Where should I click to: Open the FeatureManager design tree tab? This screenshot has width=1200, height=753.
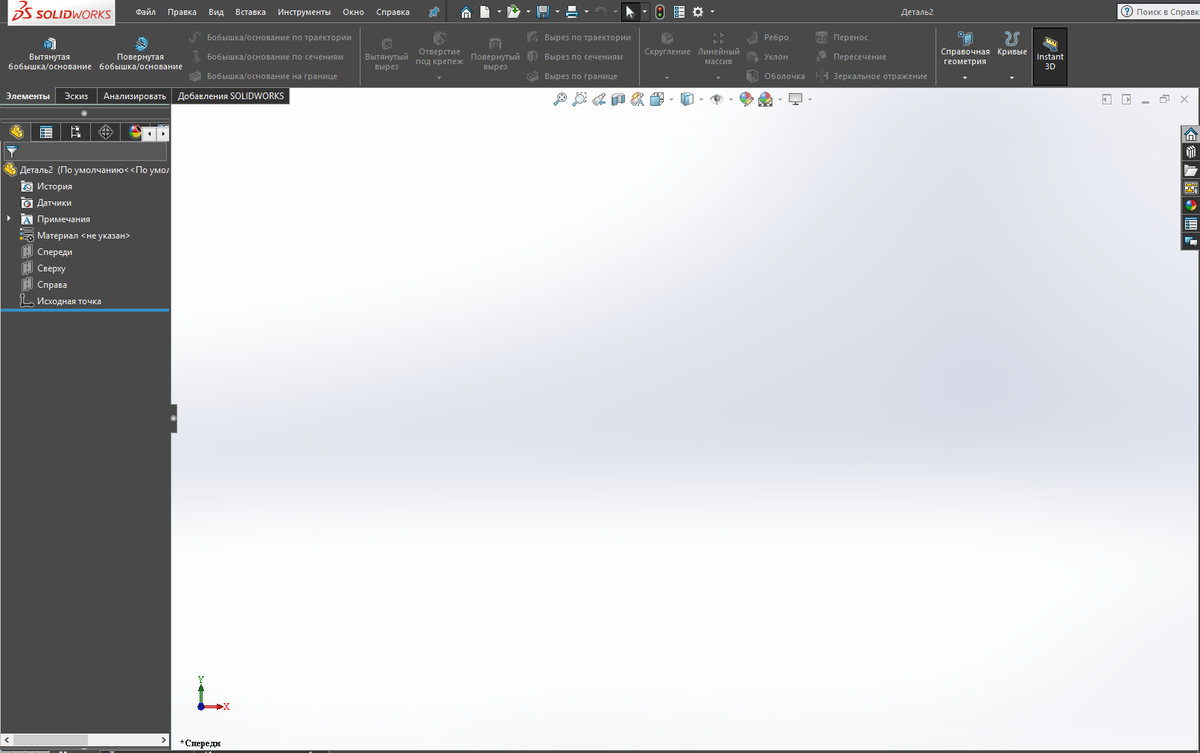16,132
